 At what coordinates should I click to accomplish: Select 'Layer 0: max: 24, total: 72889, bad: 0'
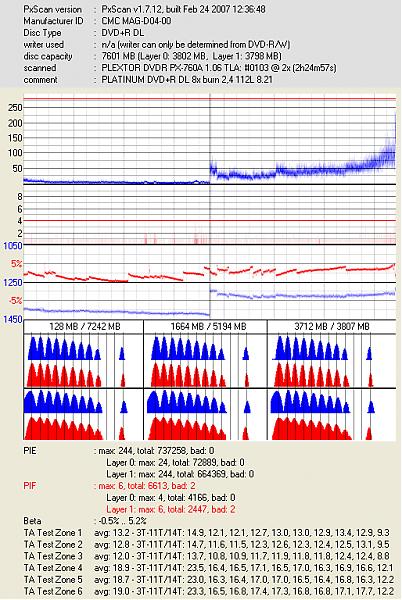(175, 463)
